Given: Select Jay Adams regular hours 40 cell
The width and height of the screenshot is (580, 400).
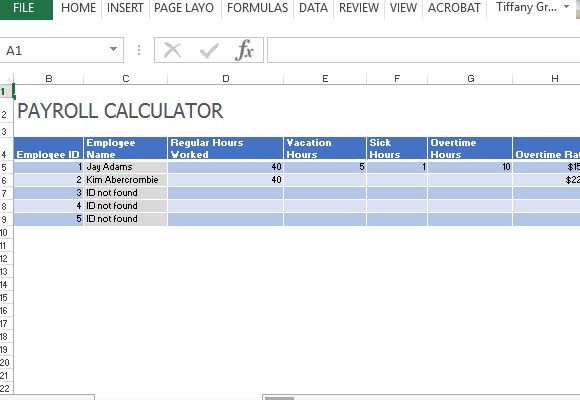Looking at the screenshot, I should coord(226,167).
